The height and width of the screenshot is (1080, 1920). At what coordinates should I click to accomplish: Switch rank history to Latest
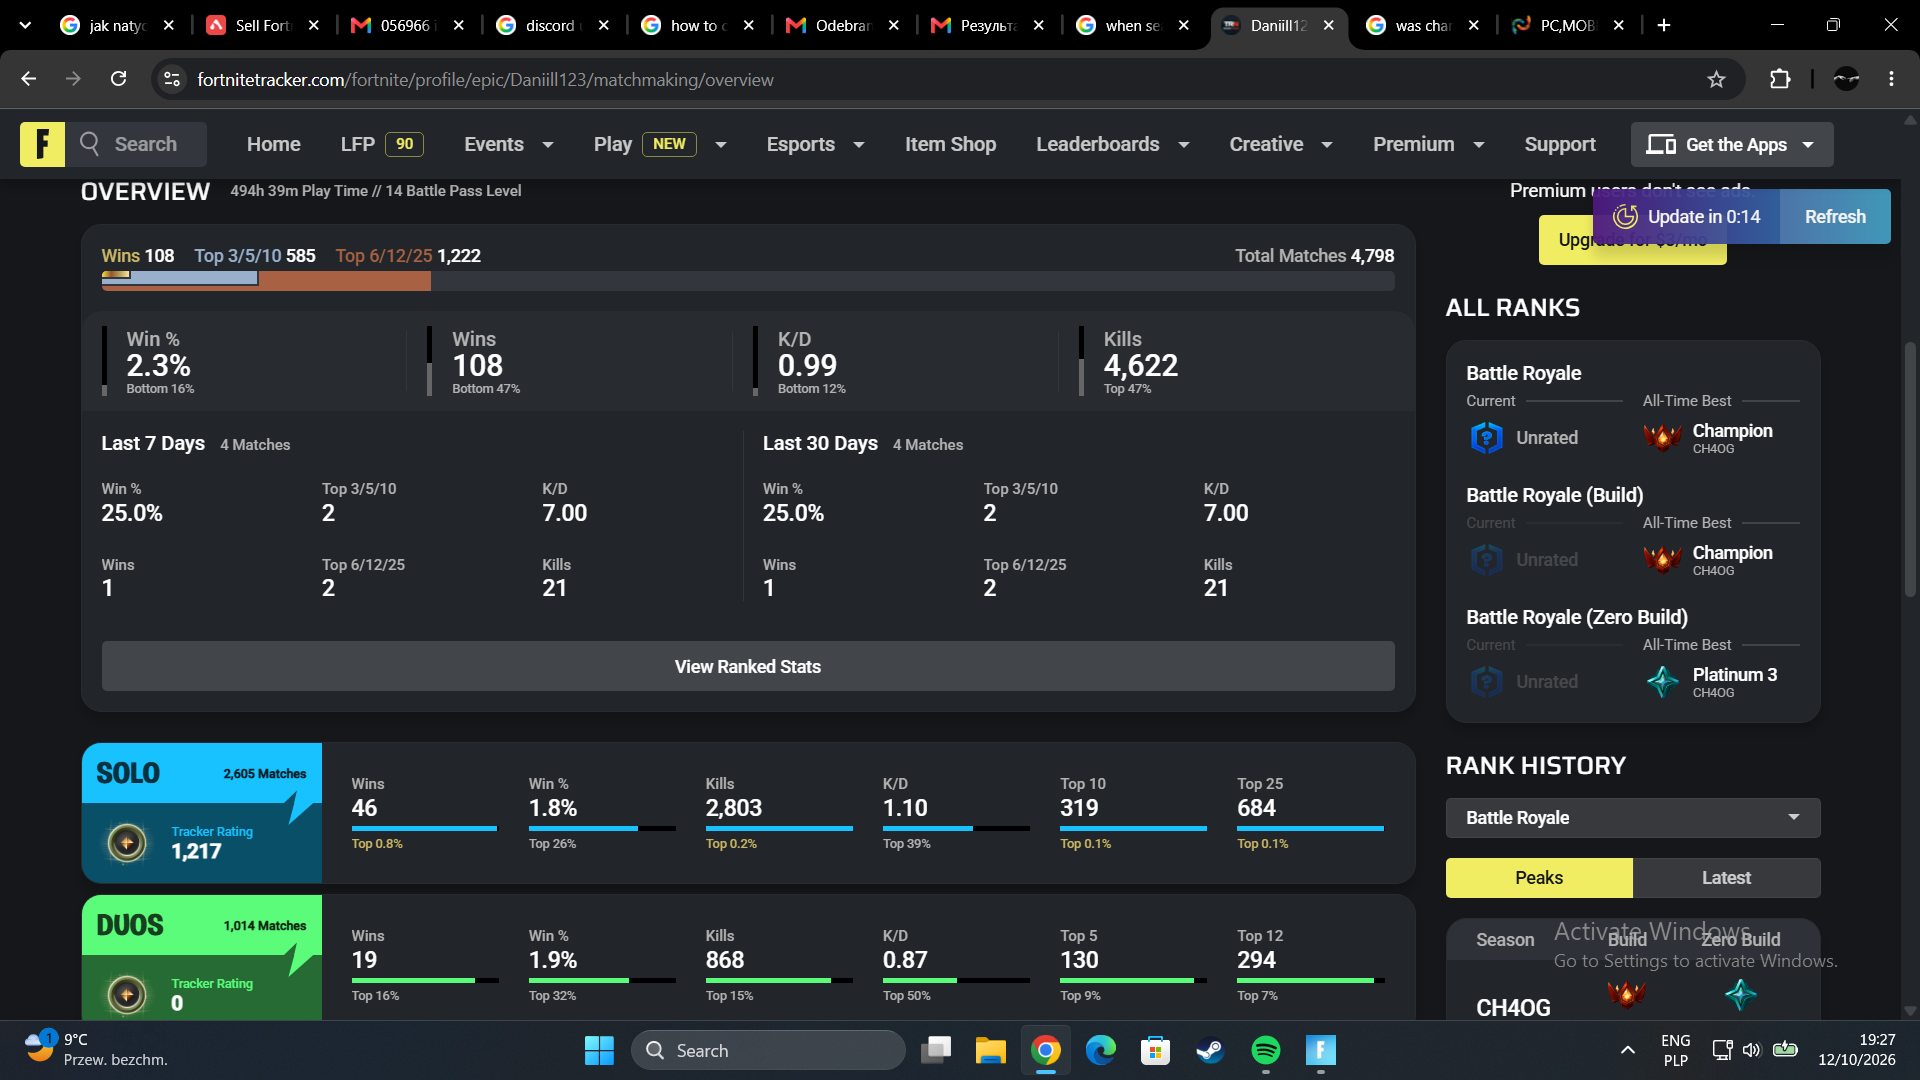[x=1726, y=878]
